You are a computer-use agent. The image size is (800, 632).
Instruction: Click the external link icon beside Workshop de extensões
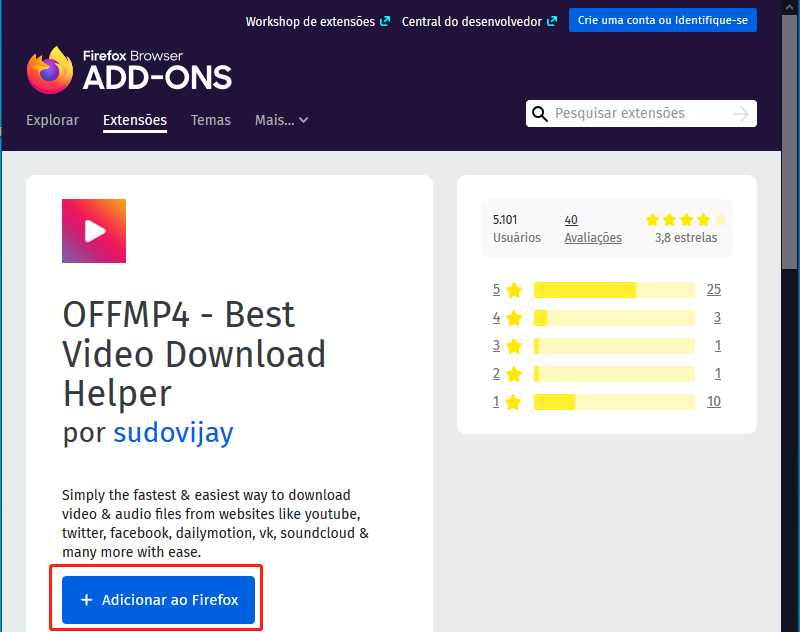(x=385, y=21)
